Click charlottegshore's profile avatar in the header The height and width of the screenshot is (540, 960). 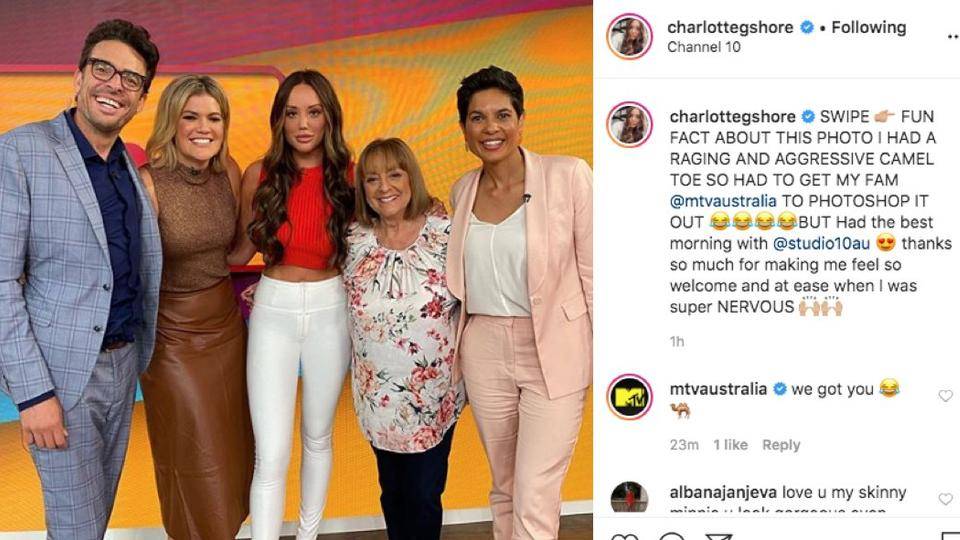pos(629,36)
